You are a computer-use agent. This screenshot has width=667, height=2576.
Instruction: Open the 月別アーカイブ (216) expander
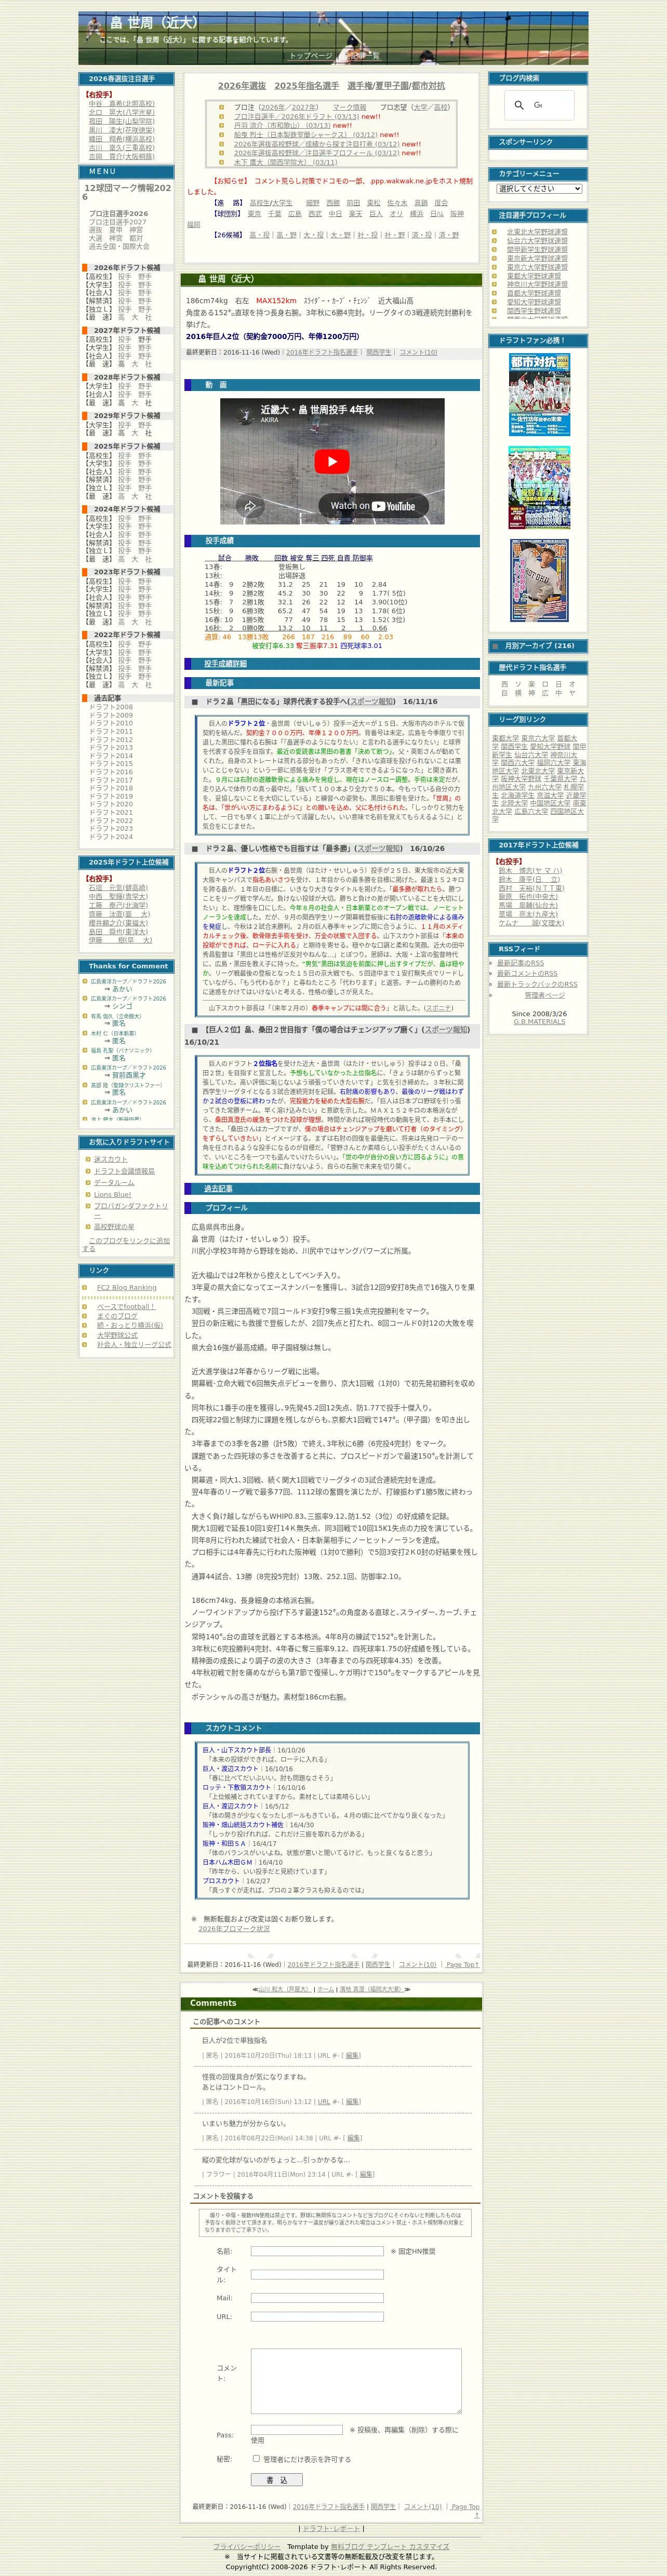[538, 646]
